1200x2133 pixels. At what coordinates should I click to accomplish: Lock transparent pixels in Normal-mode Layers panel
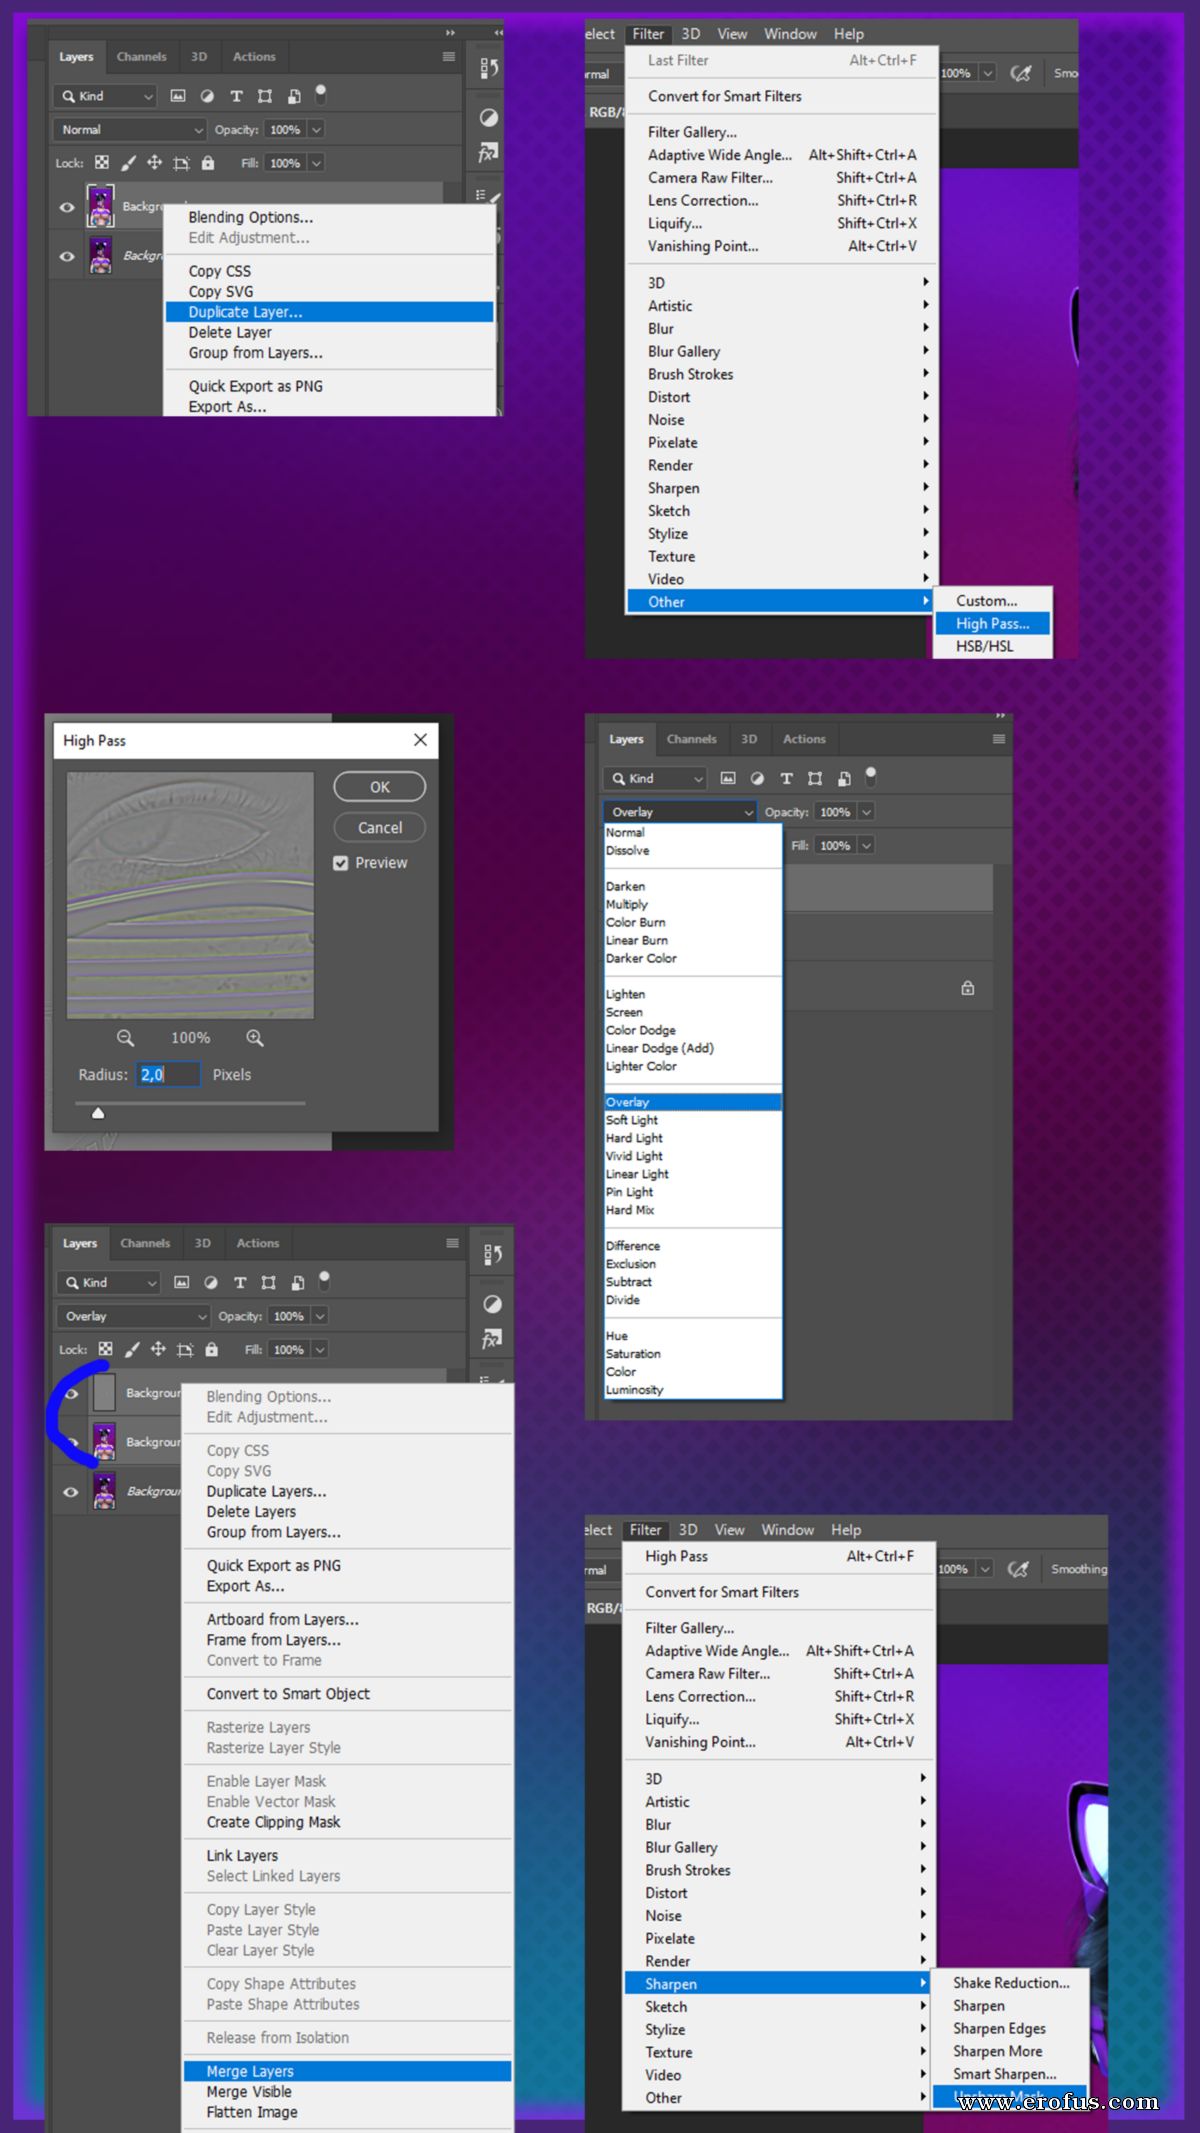click(x=102, y=162)
